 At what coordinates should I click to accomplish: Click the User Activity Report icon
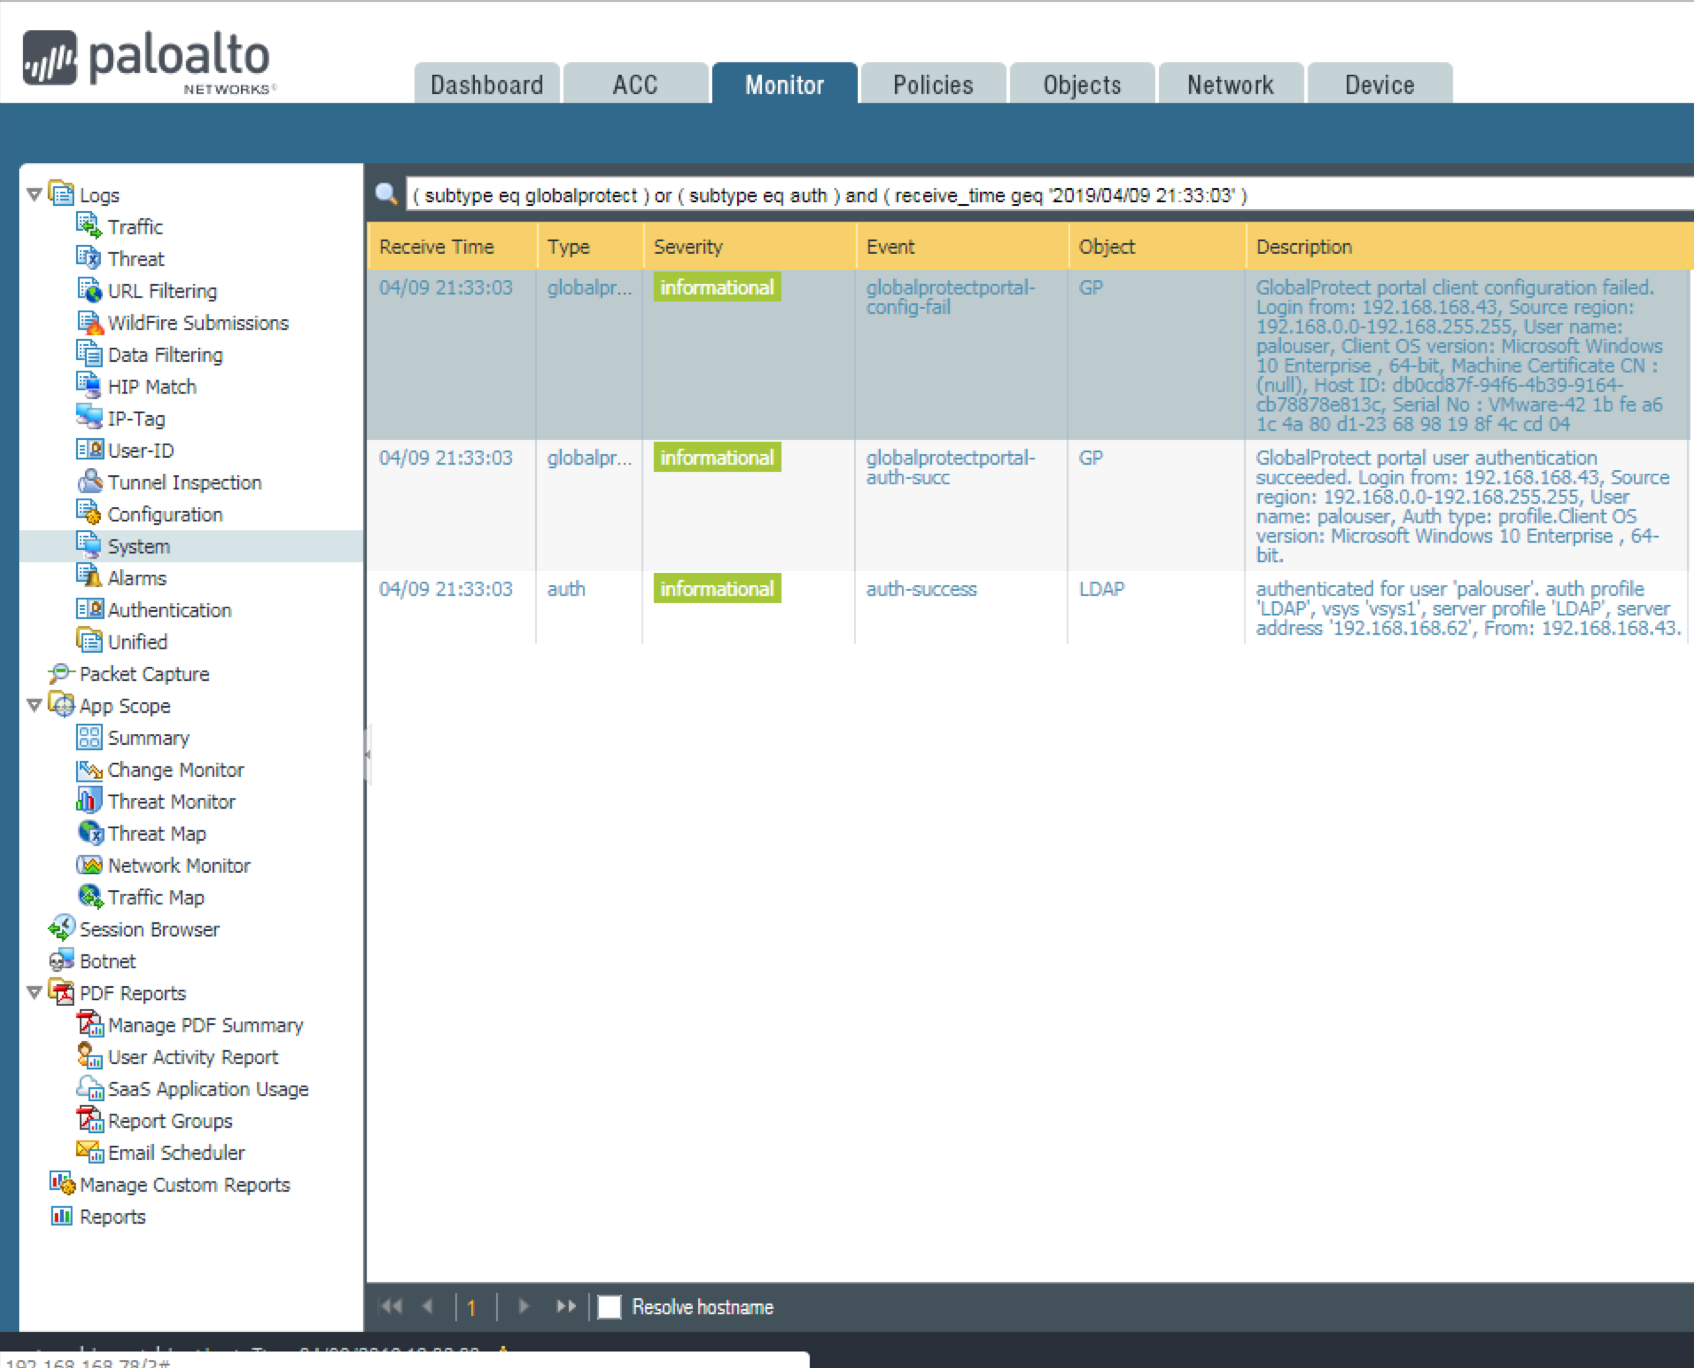click(89, 1056)
